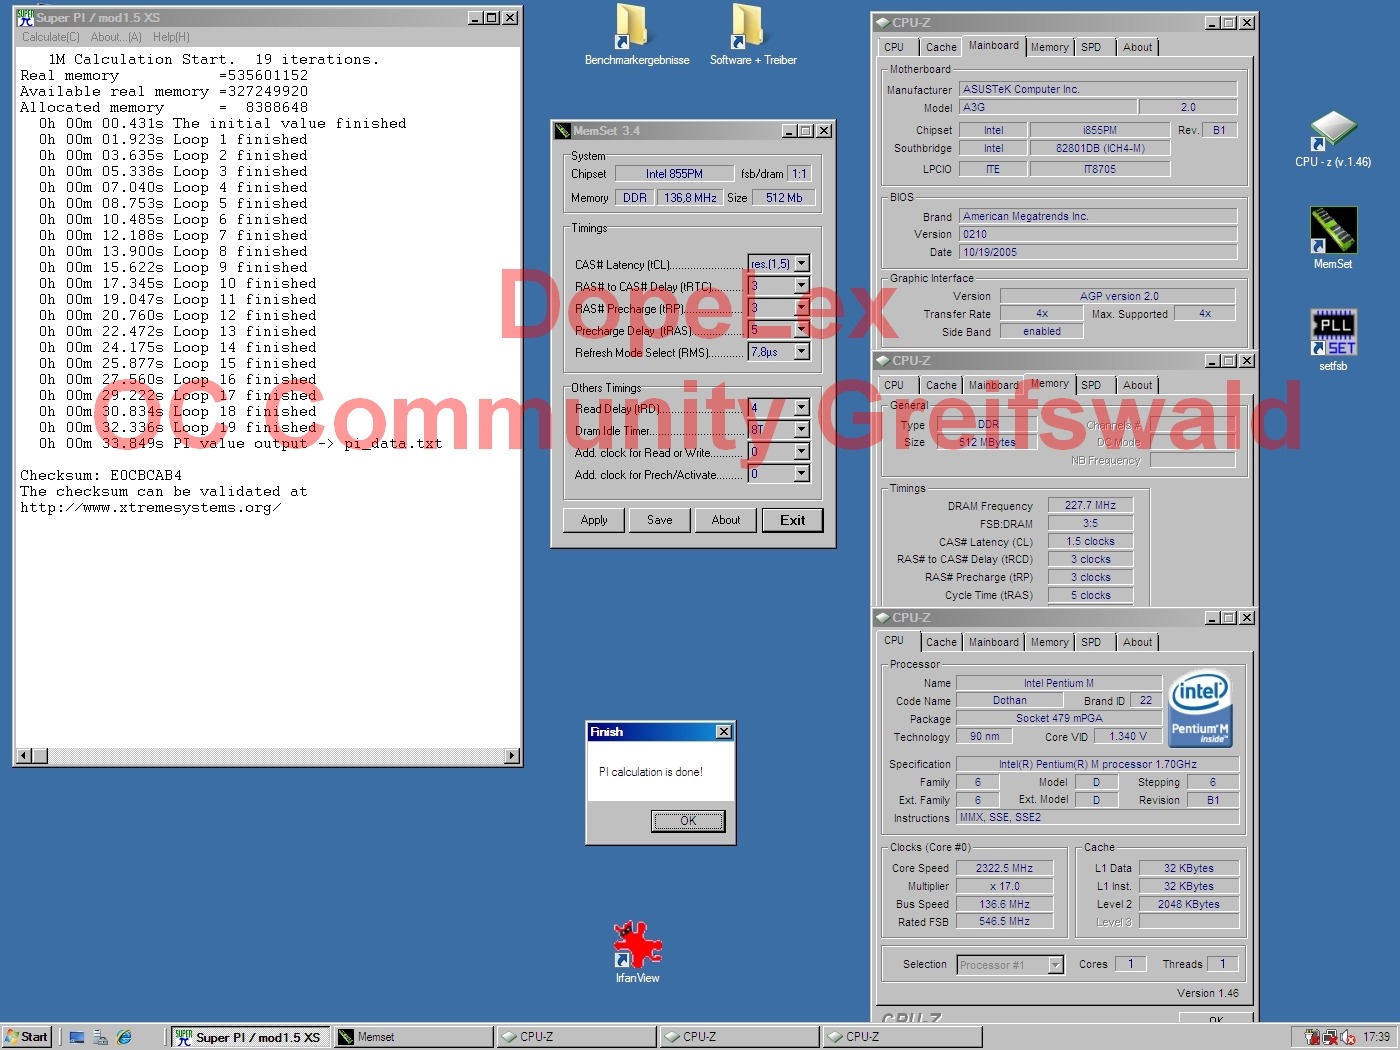Click OK in the Finish dialog
The width and height of the screenshot is (1400, 1050).
click(688, 821)
